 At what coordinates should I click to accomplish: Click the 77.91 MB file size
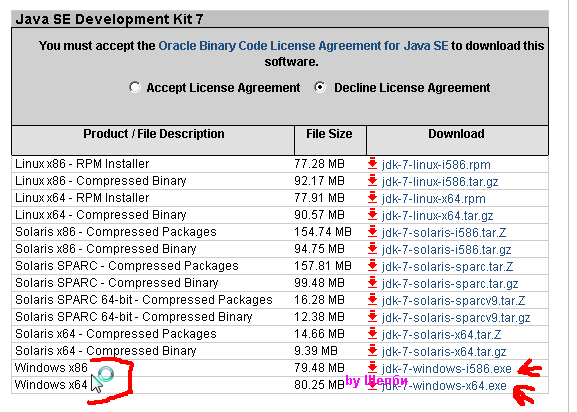319,198
